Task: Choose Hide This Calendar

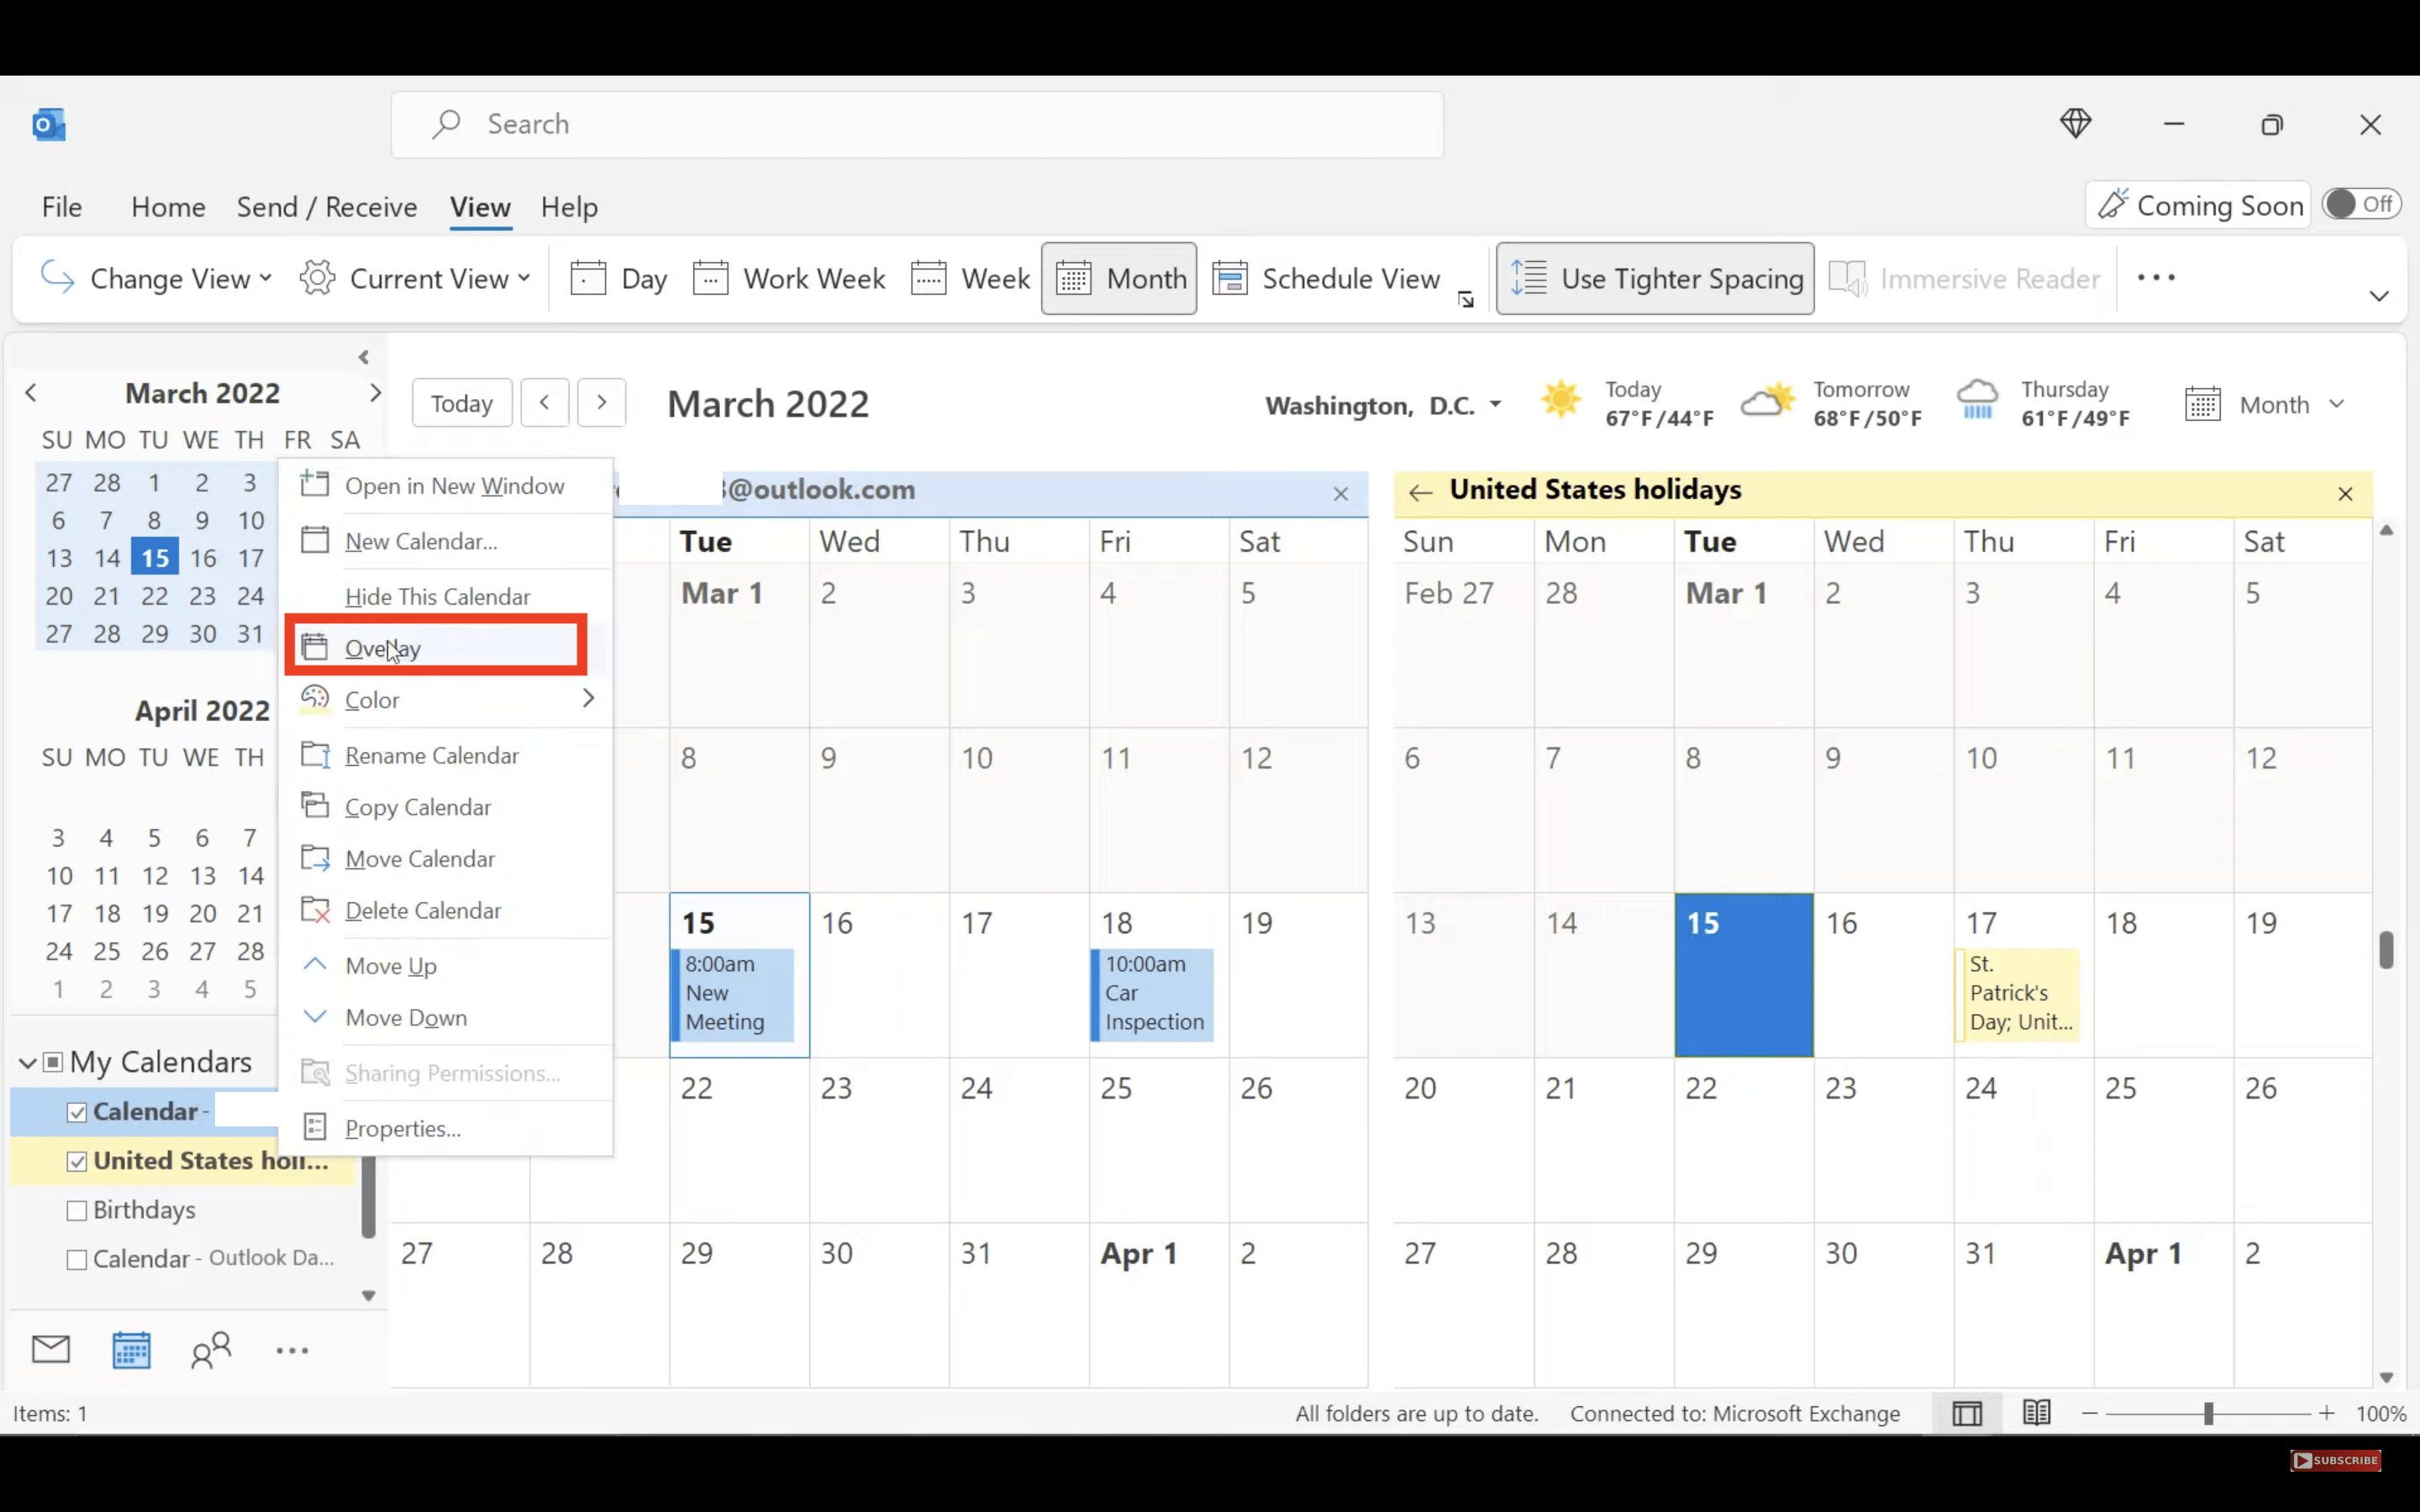Action: tap(446, 597)
